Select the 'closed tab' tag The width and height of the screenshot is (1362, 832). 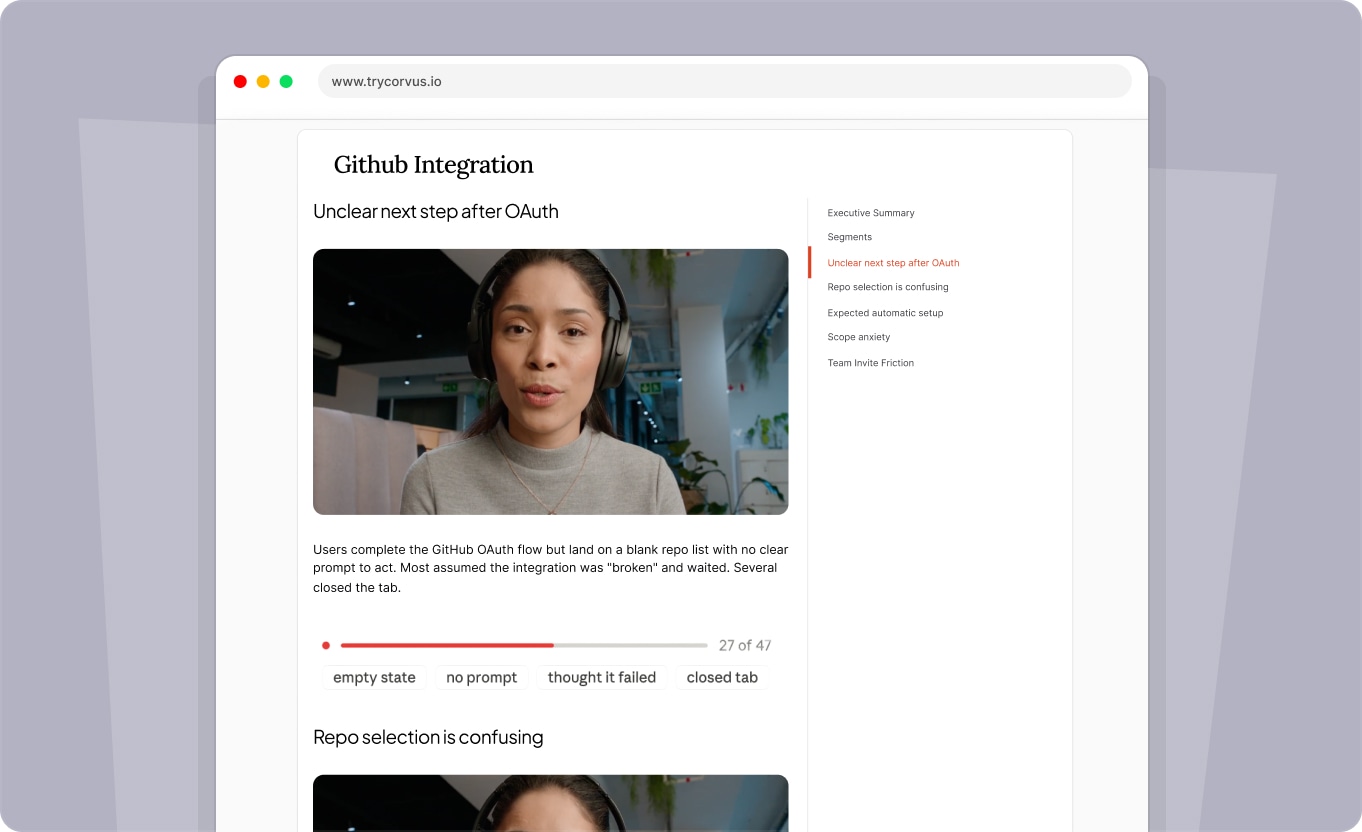722,678
